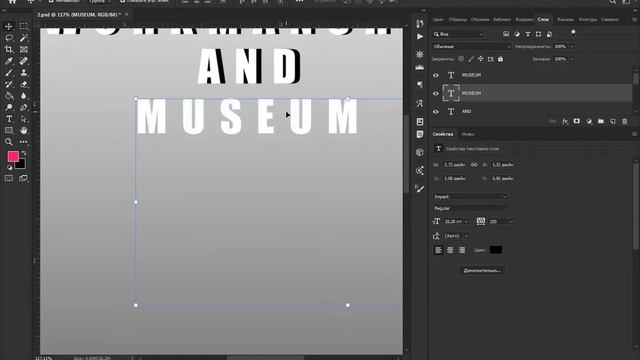The width and height of the screenshot is (640, 360).
Task: Add layer style with fx icon
Action: [x=565, y=122]
